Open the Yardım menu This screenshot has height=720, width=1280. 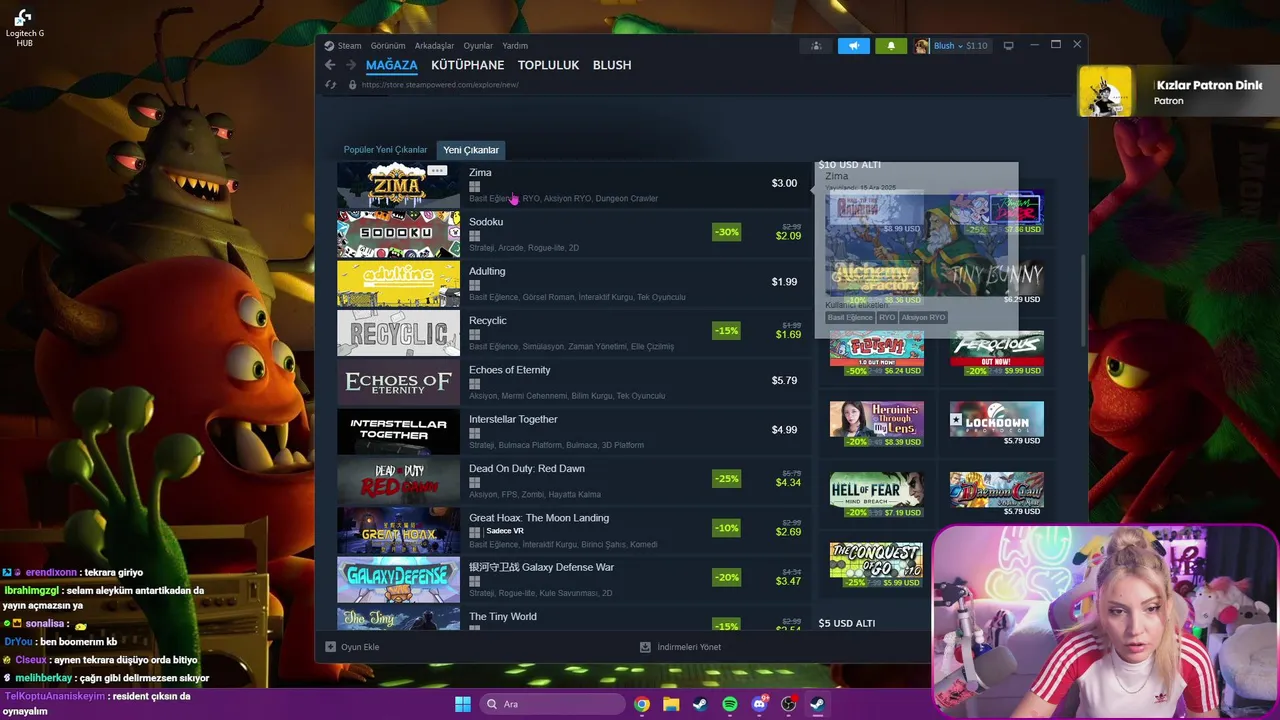(x=515, y=46)
